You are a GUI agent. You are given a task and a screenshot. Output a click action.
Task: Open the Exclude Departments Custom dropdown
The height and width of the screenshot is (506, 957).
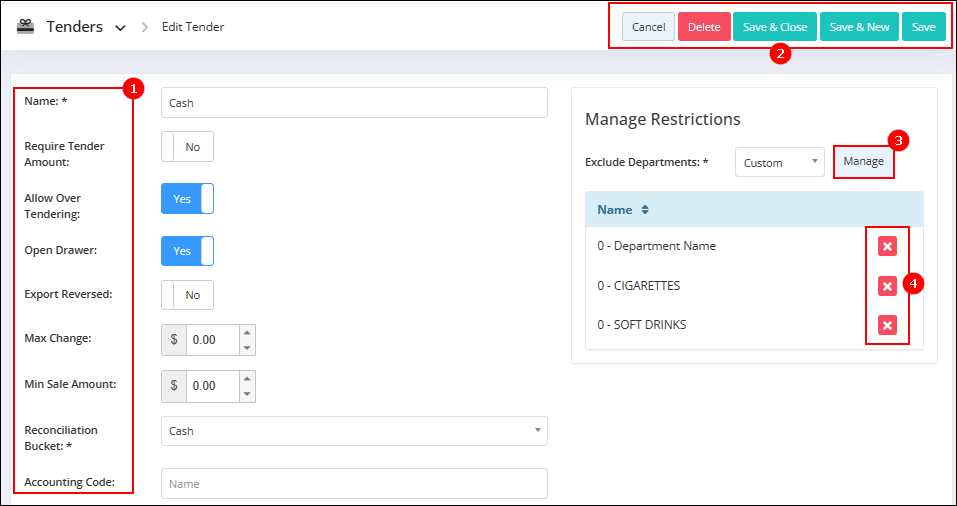(780, 162)
